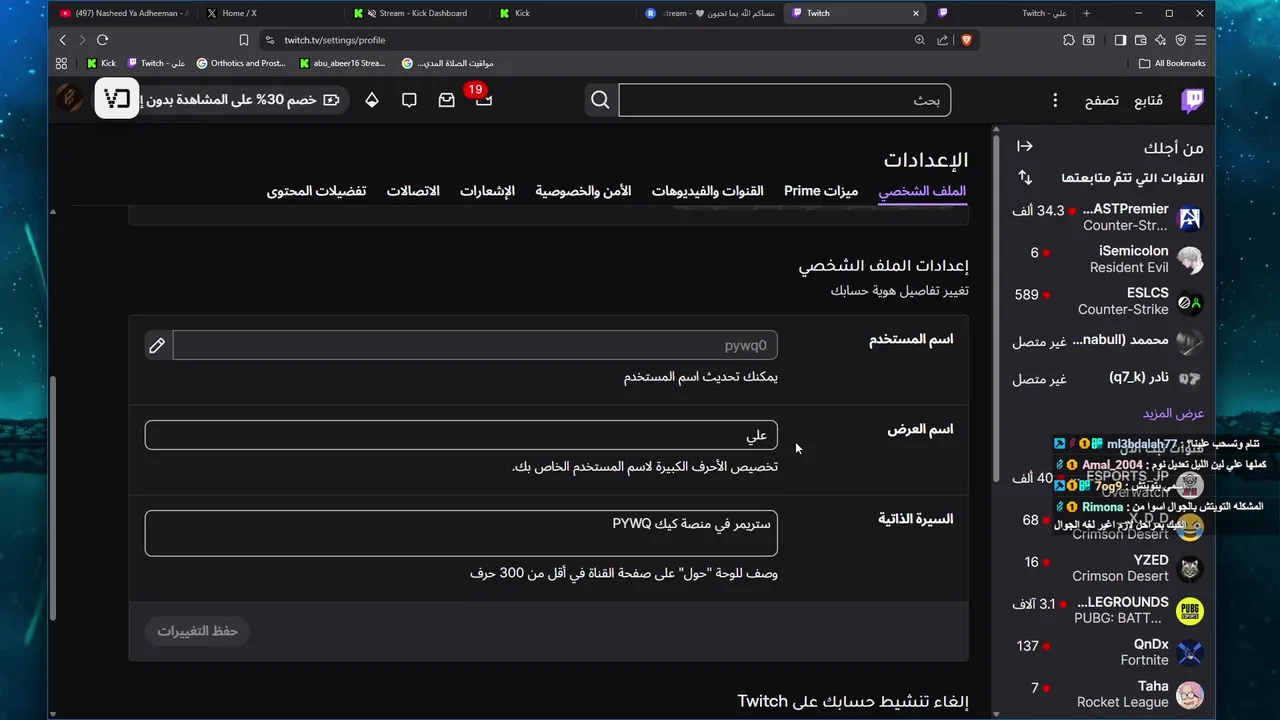Open ESLCS Counter-Strike channel
The width and height of the screenshot is (1280, 720).
tap(1106, 301)
